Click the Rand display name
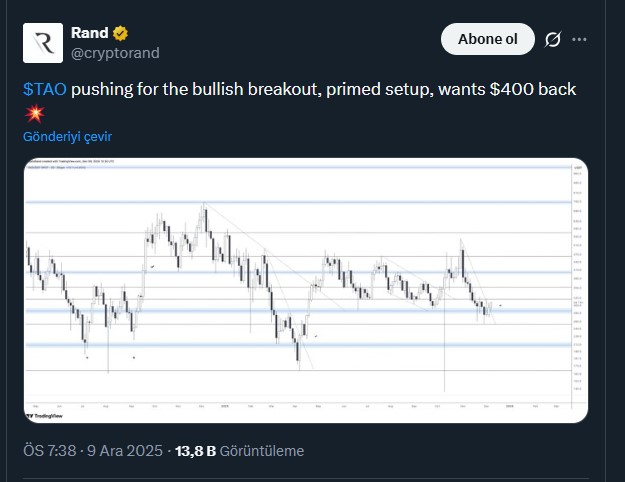The image size is (625, 482). 89,34
